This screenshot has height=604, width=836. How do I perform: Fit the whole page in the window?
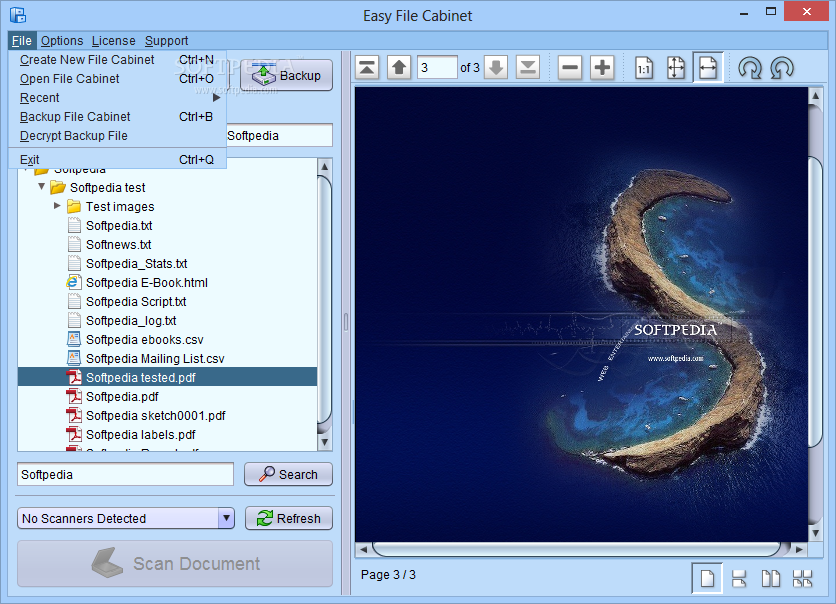pyautogui.click(x=676, y=68)
